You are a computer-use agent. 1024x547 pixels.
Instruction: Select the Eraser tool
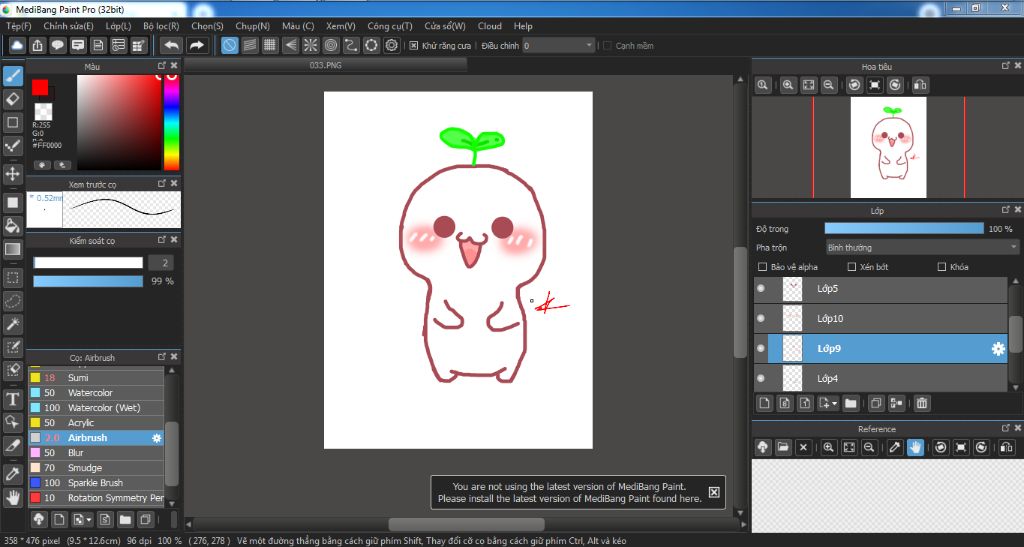[12, 99]
